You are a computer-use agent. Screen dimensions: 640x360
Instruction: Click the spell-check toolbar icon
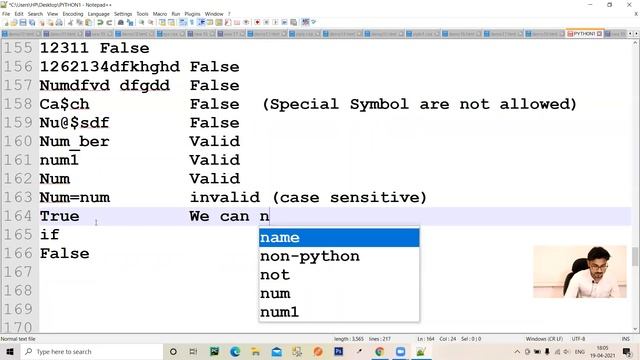[x=305, y=22]
